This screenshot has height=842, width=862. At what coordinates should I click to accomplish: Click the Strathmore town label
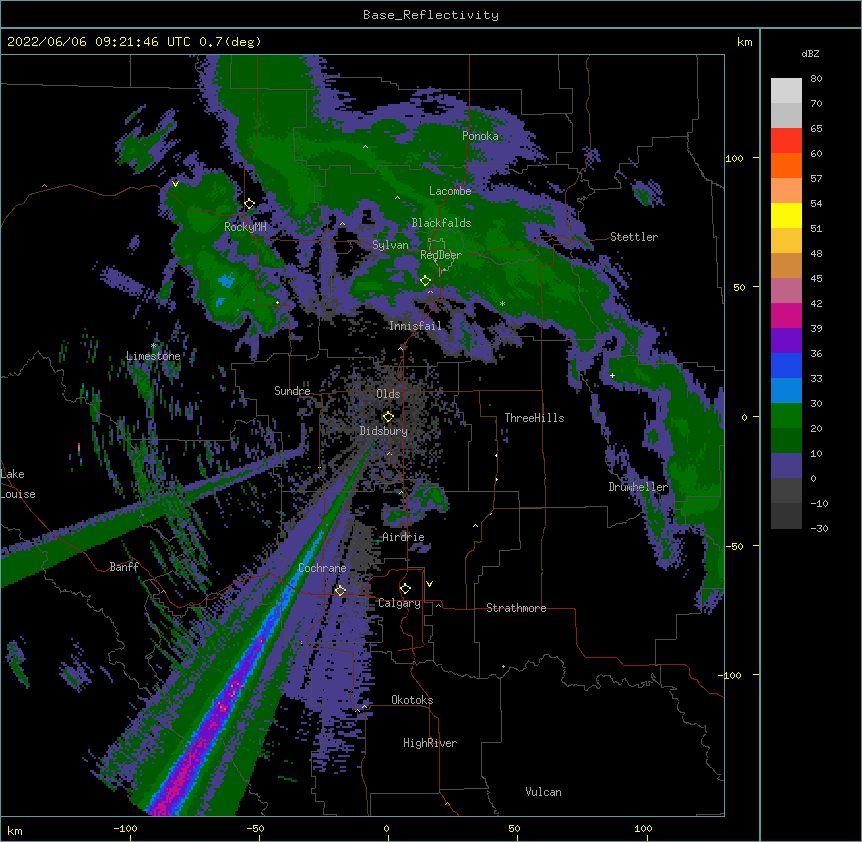pyautogui.click(x=516, y=608)
